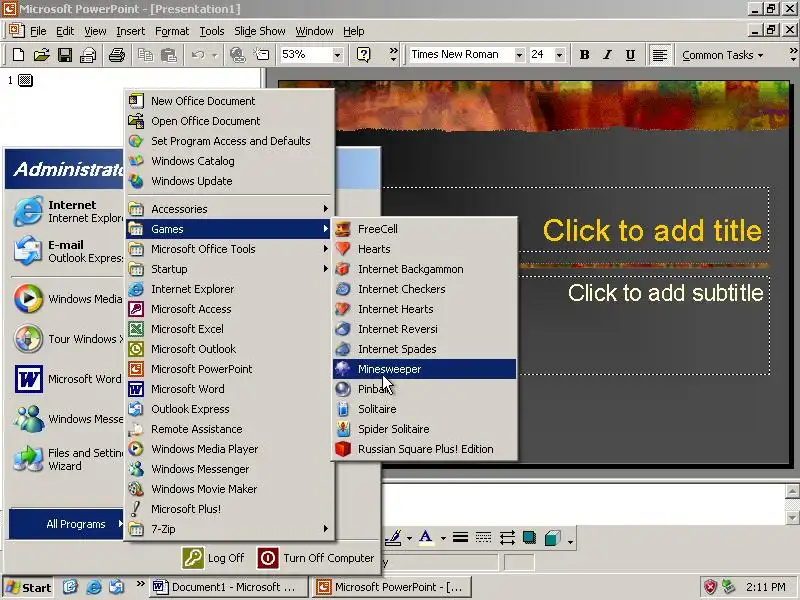Click the red security shield tray icon
Screen dimensions: 800x600
(710, 587)
